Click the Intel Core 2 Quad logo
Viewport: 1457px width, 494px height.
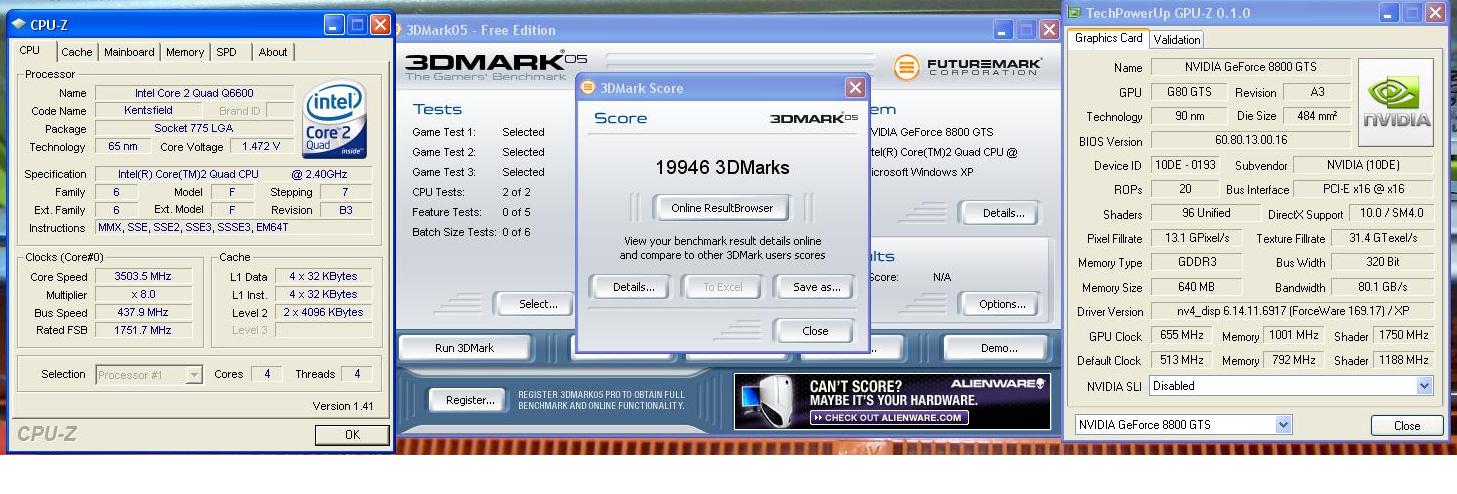click(x=334, y=120)
